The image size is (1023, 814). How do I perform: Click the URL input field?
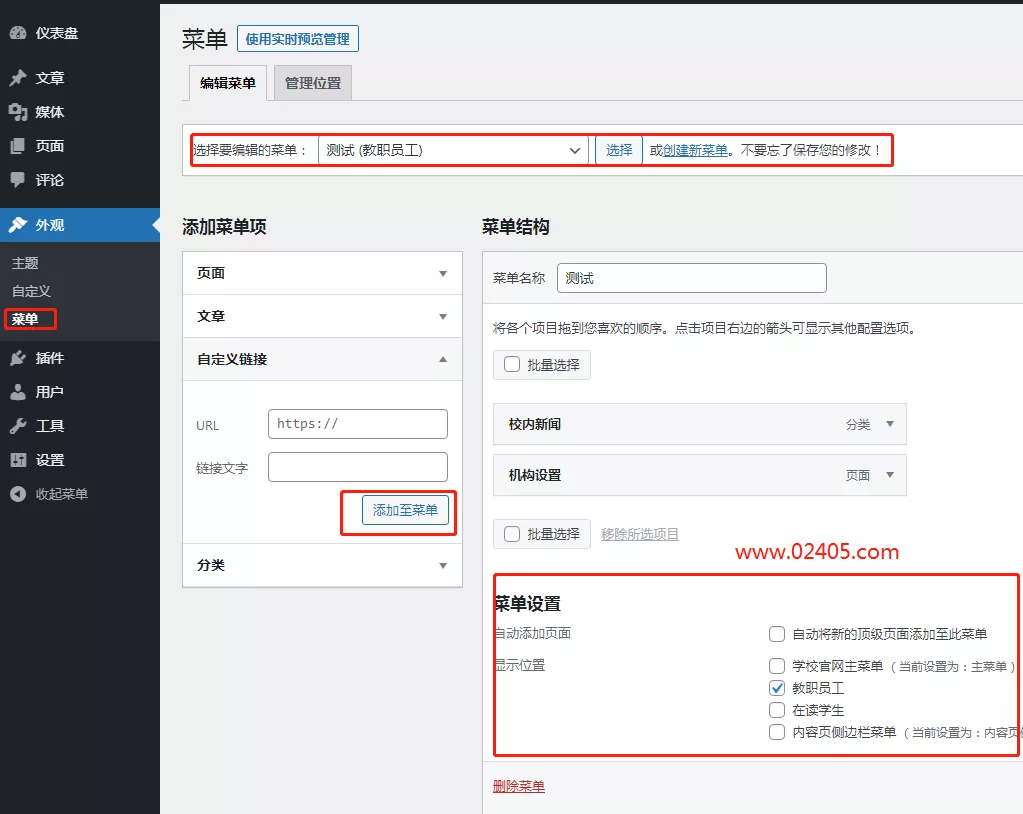click(357, 424)
